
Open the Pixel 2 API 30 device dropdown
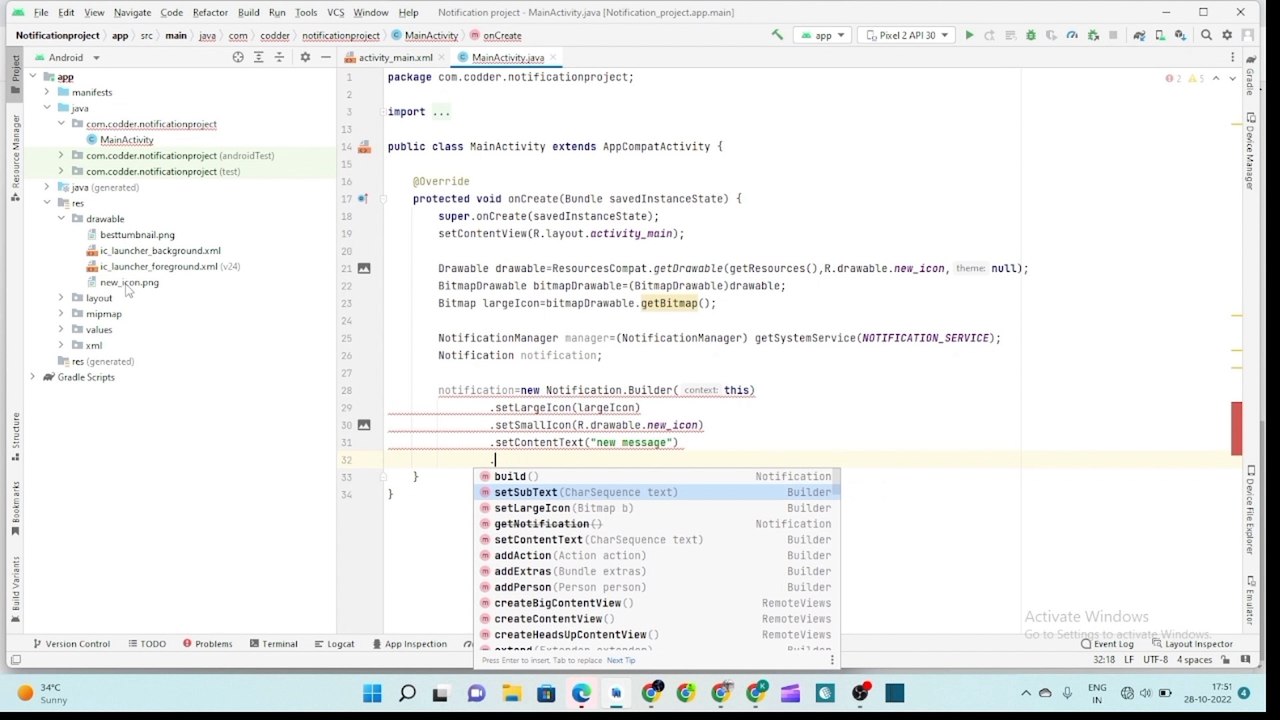(905, 35)
